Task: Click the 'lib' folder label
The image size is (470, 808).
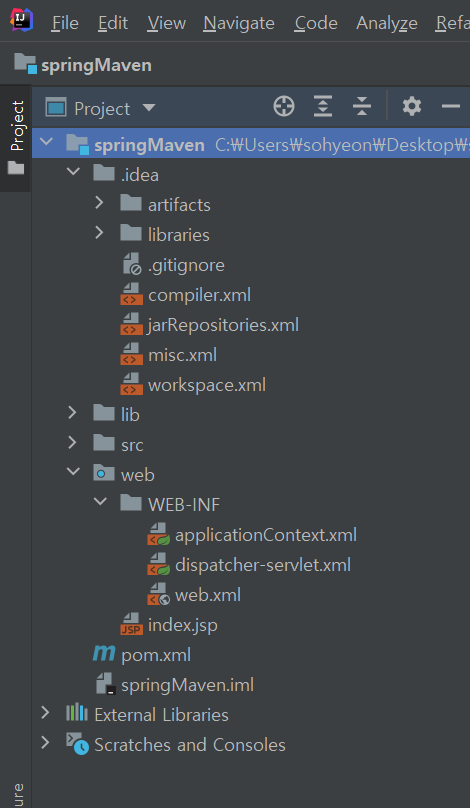Action: pyautogui.click(x=130, y=415)
